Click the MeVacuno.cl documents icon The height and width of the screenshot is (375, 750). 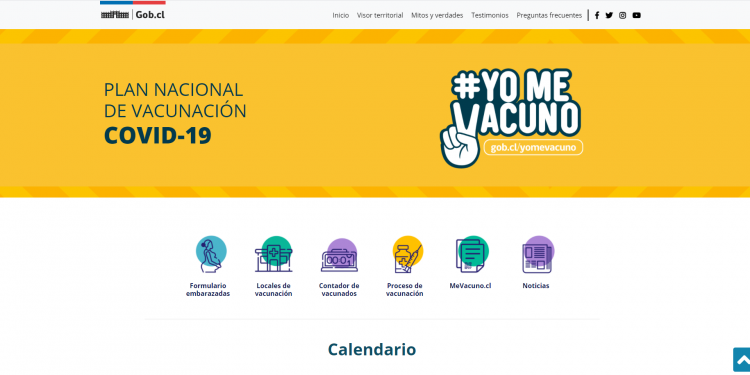[x=472, y=254]
